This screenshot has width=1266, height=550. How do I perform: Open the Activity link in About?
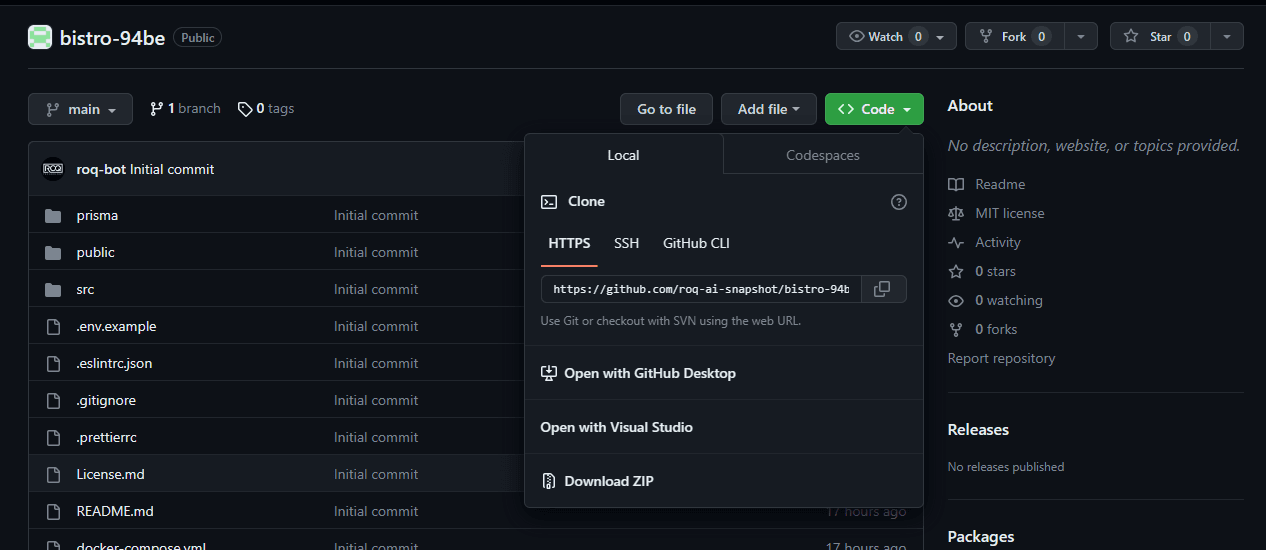tap(998, 243)
